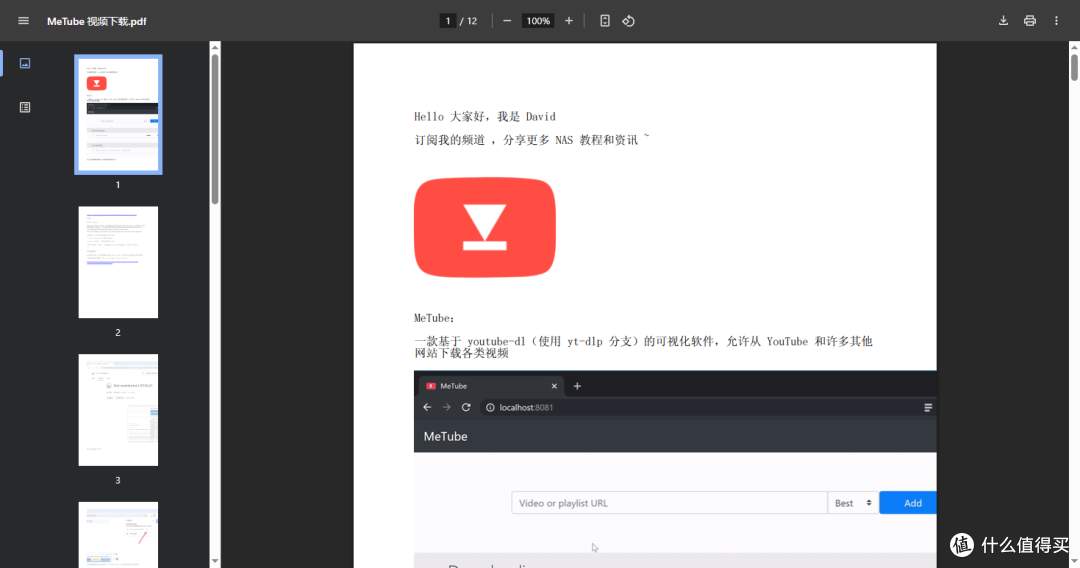This screenshot has width=1080, height=568.
Task: Click the '订阅我的频道' text line
Action: (x=532, y=140)
